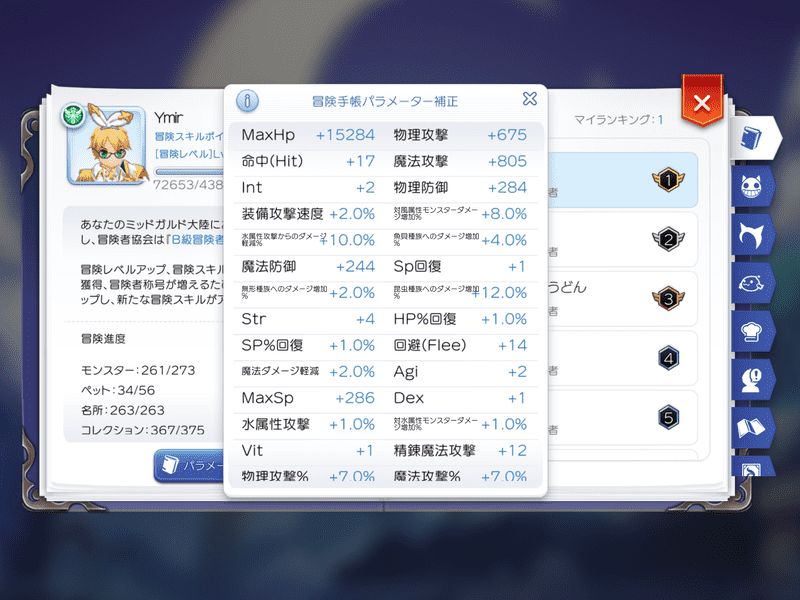This screenshot has width=800, height=600.
Task: Click the 魔法攻撃% +7.0% entry
Action: [460, 476]
